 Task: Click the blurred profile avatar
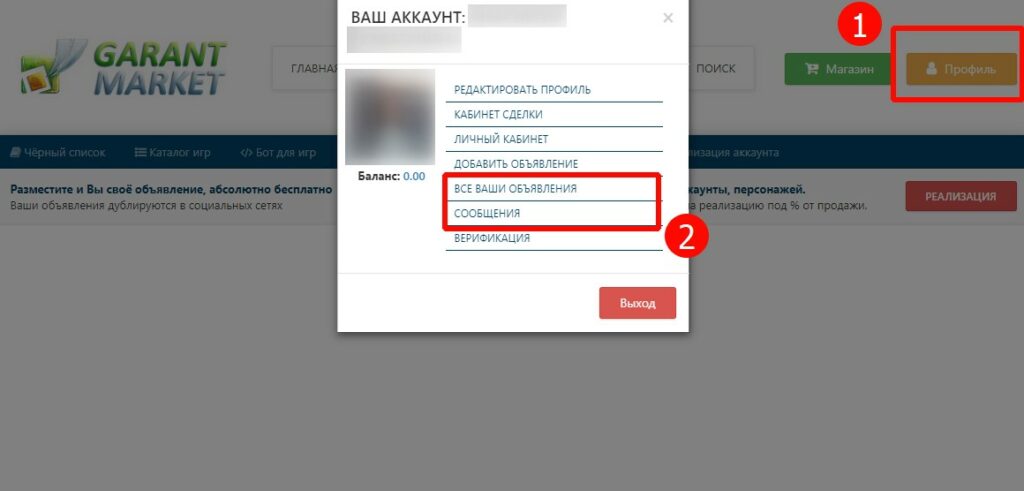coord(390,117)
